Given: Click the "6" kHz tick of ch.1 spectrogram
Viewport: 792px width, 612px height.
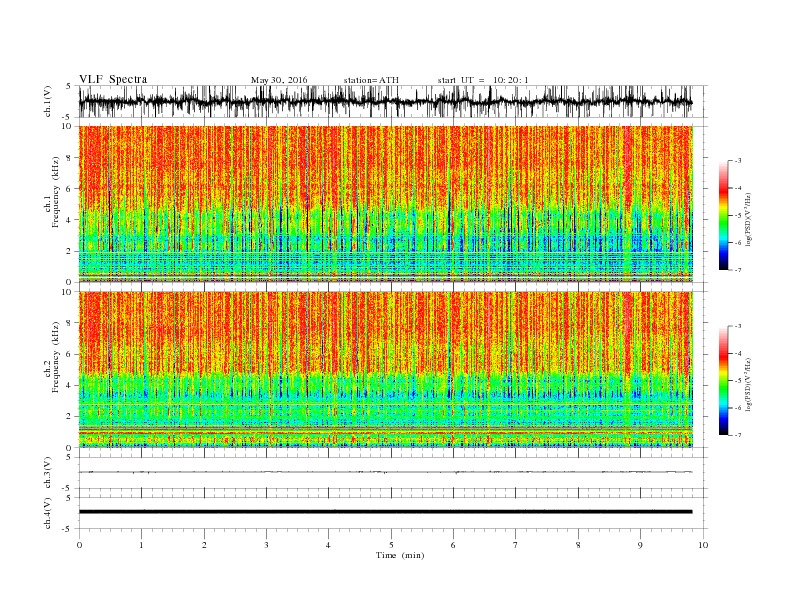Looking at the screenshot, I should click(x=69, y=188).
